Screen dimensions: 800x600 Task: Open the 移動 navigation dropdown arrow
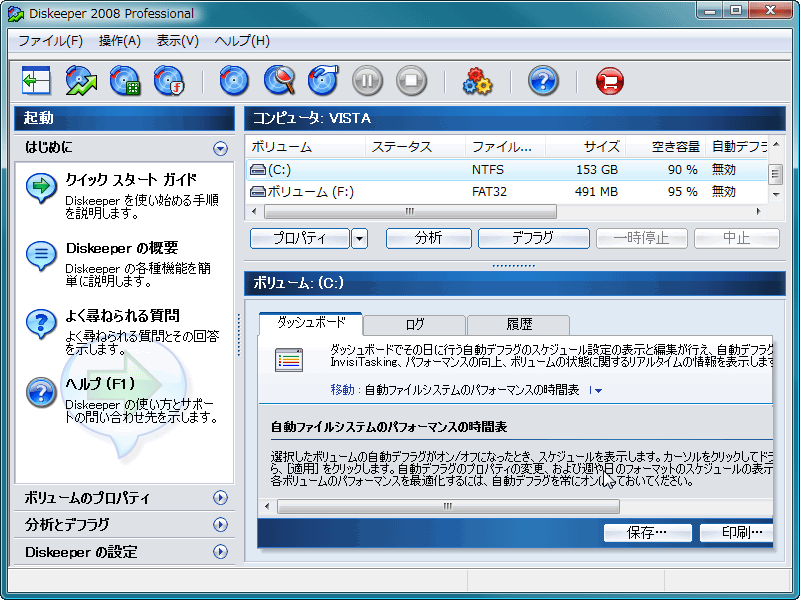pos(598,391)
